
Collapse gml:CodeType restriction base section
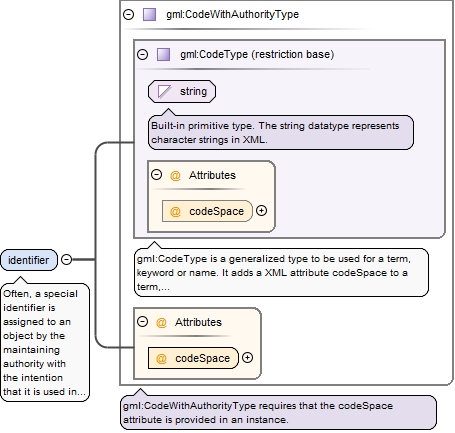pyautogui.click(x=143, y=54)
